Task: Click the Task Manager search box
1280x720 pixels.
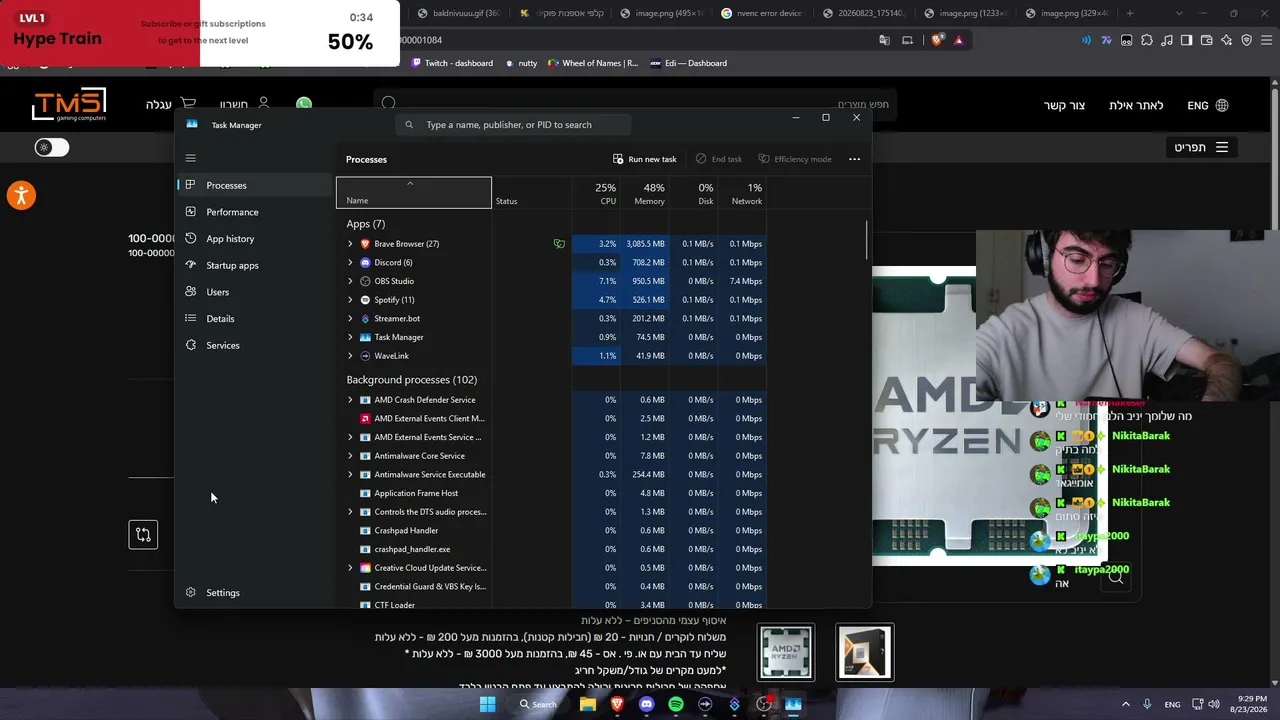Action: [x=513, y=125]
